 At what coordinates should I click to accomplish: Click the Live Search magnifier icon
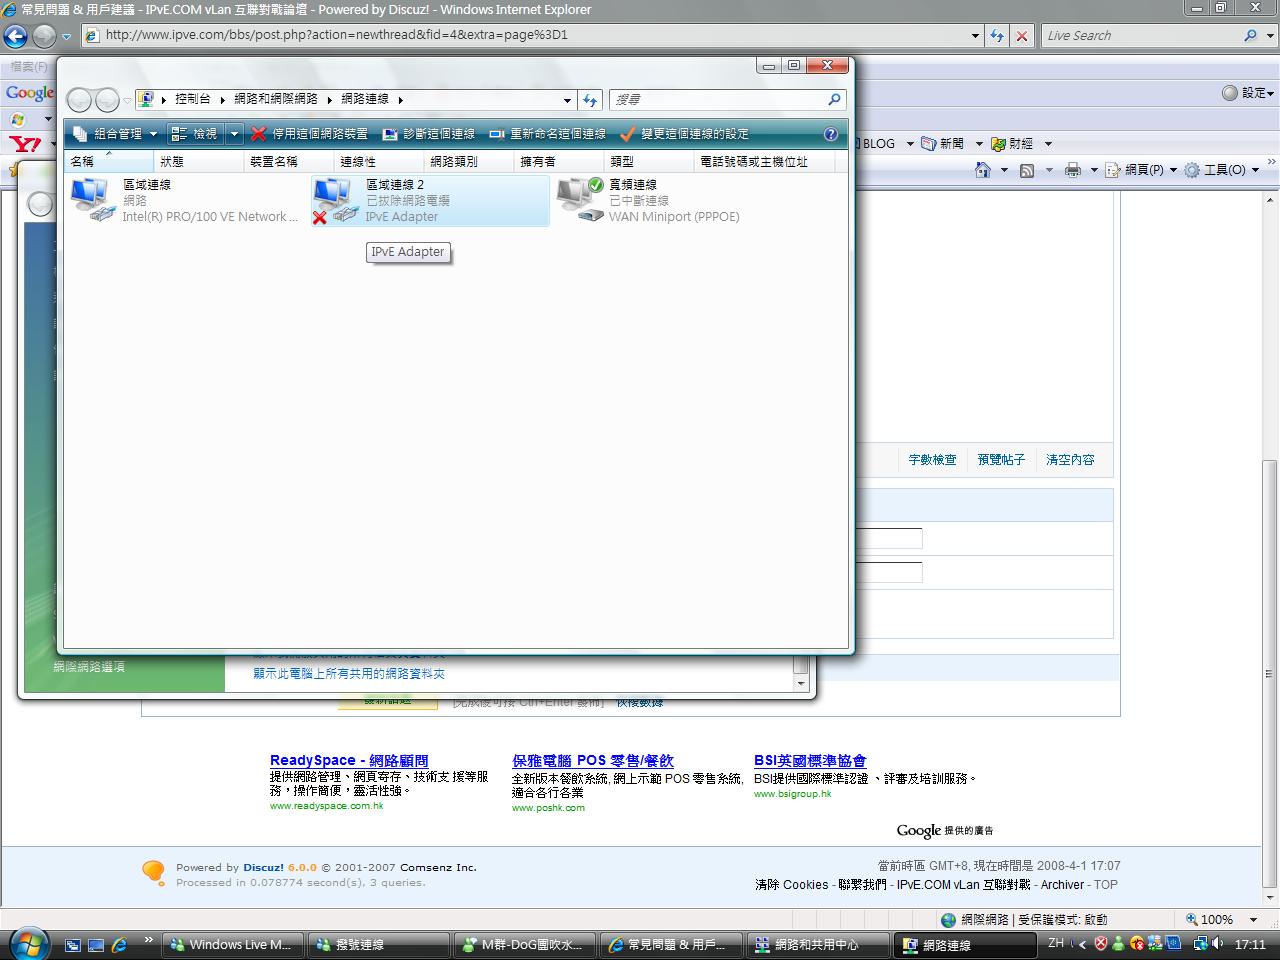1250,35
